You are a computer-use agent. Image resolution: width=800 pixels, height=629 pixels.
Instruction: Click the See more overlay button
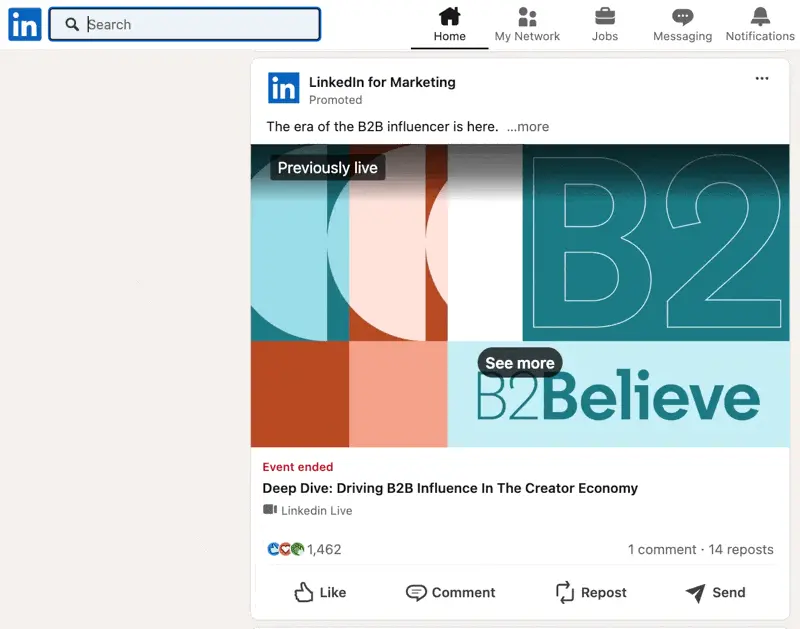520,363
